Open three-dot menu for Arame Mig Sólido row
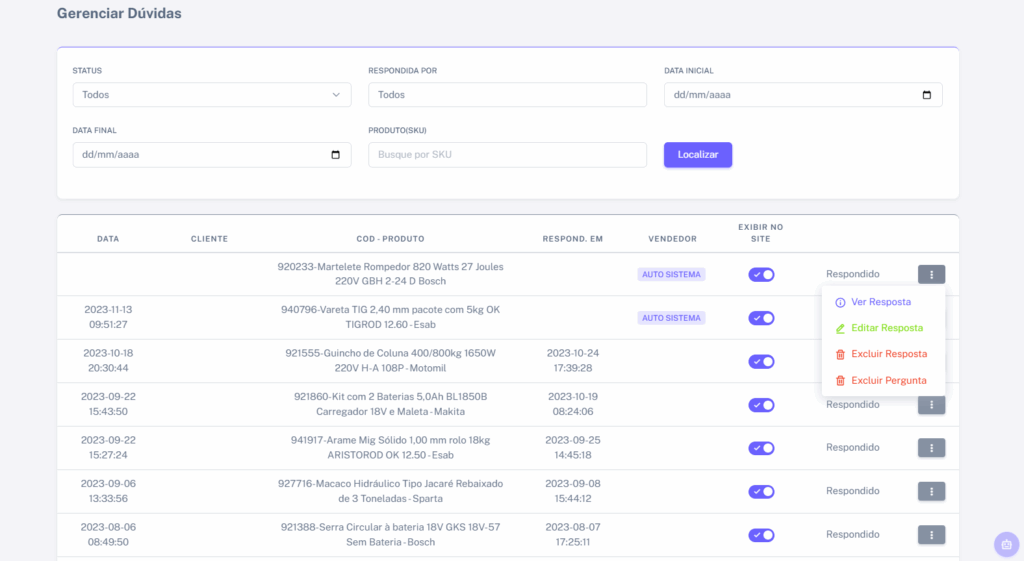1024x561 pixels. (x=931, y=448)
